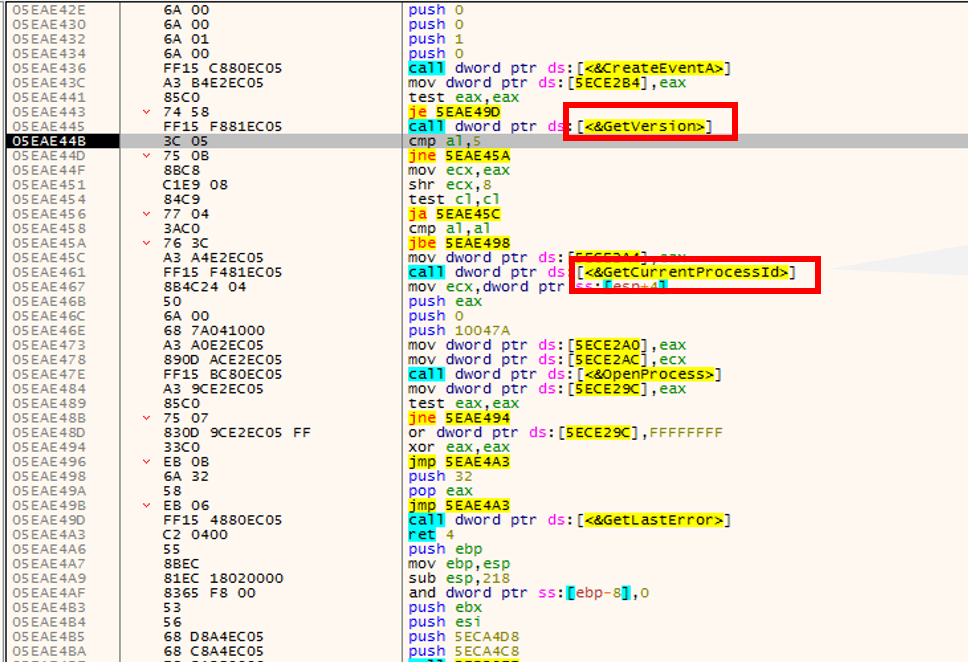Select the cmp al,5 instruction
Screen dimensions: 968x662
click(444, 141)
